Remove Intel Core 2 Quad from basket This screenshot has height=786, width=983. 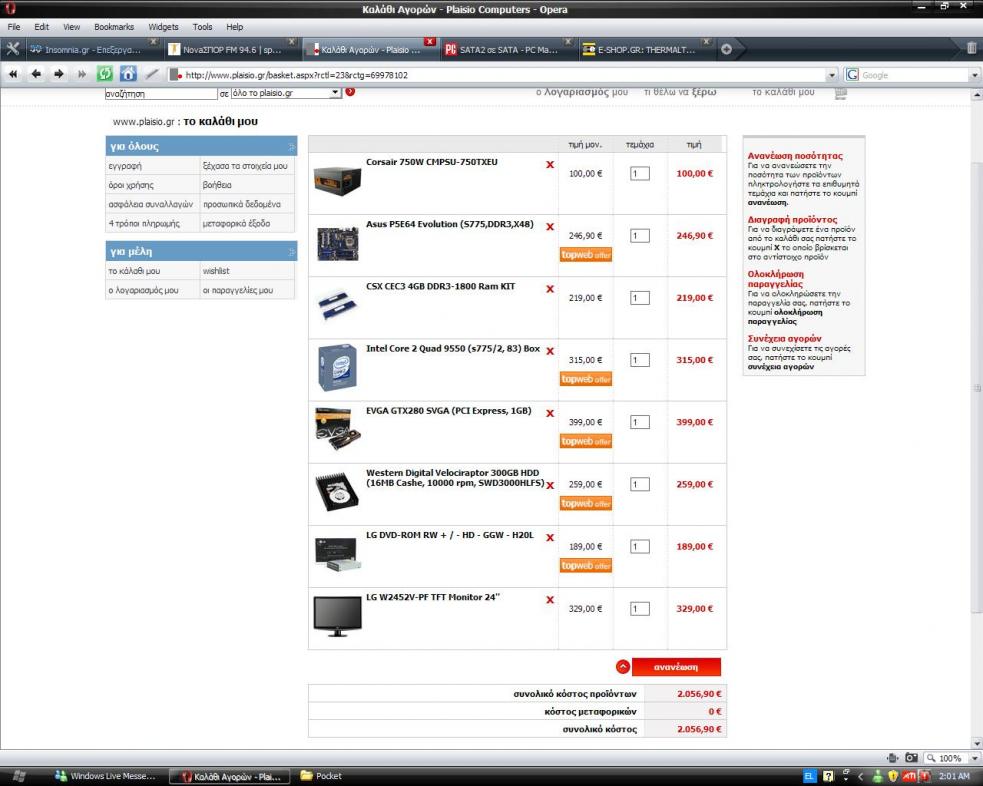[x=550, y=351]
